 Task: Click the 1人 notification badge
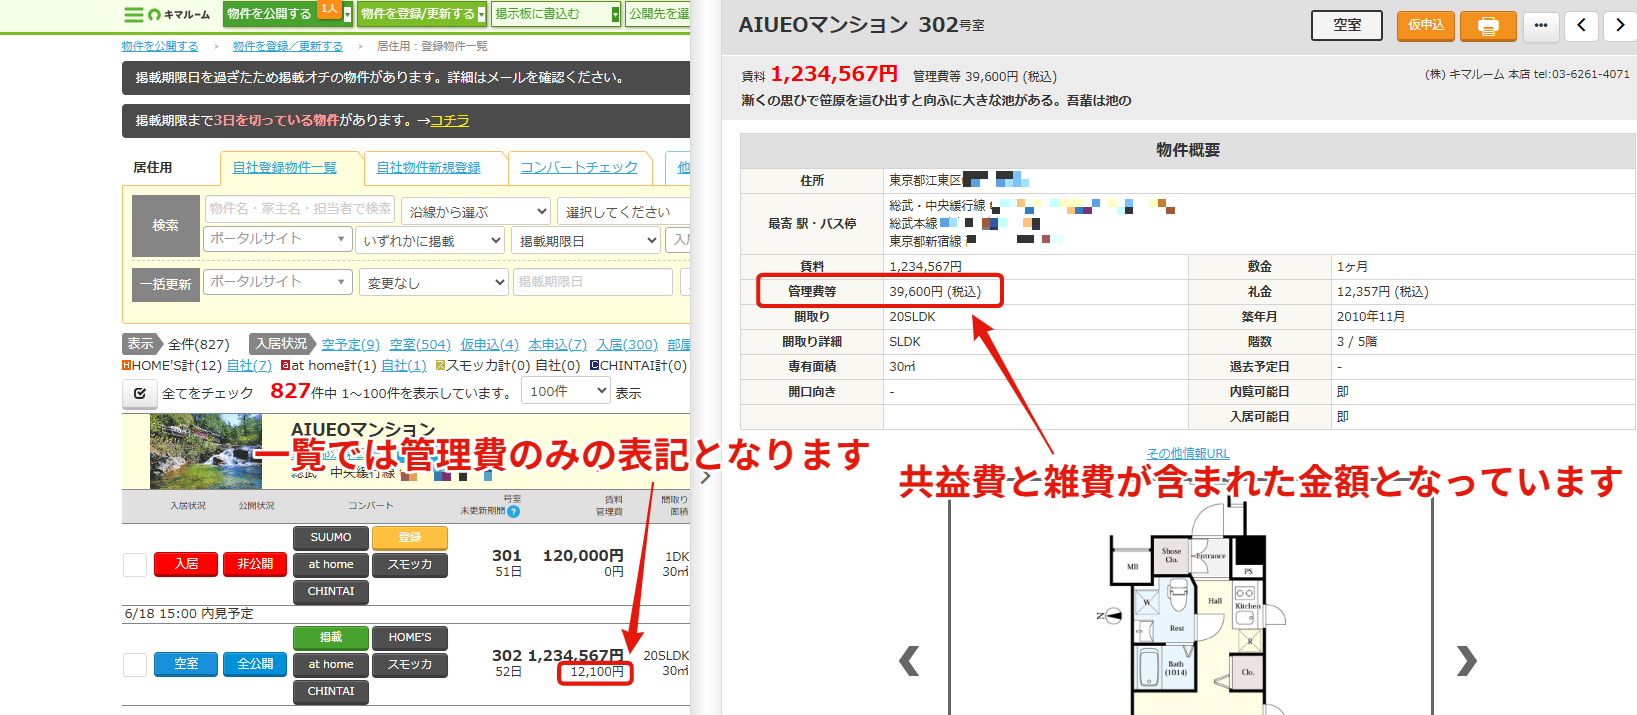329,9
